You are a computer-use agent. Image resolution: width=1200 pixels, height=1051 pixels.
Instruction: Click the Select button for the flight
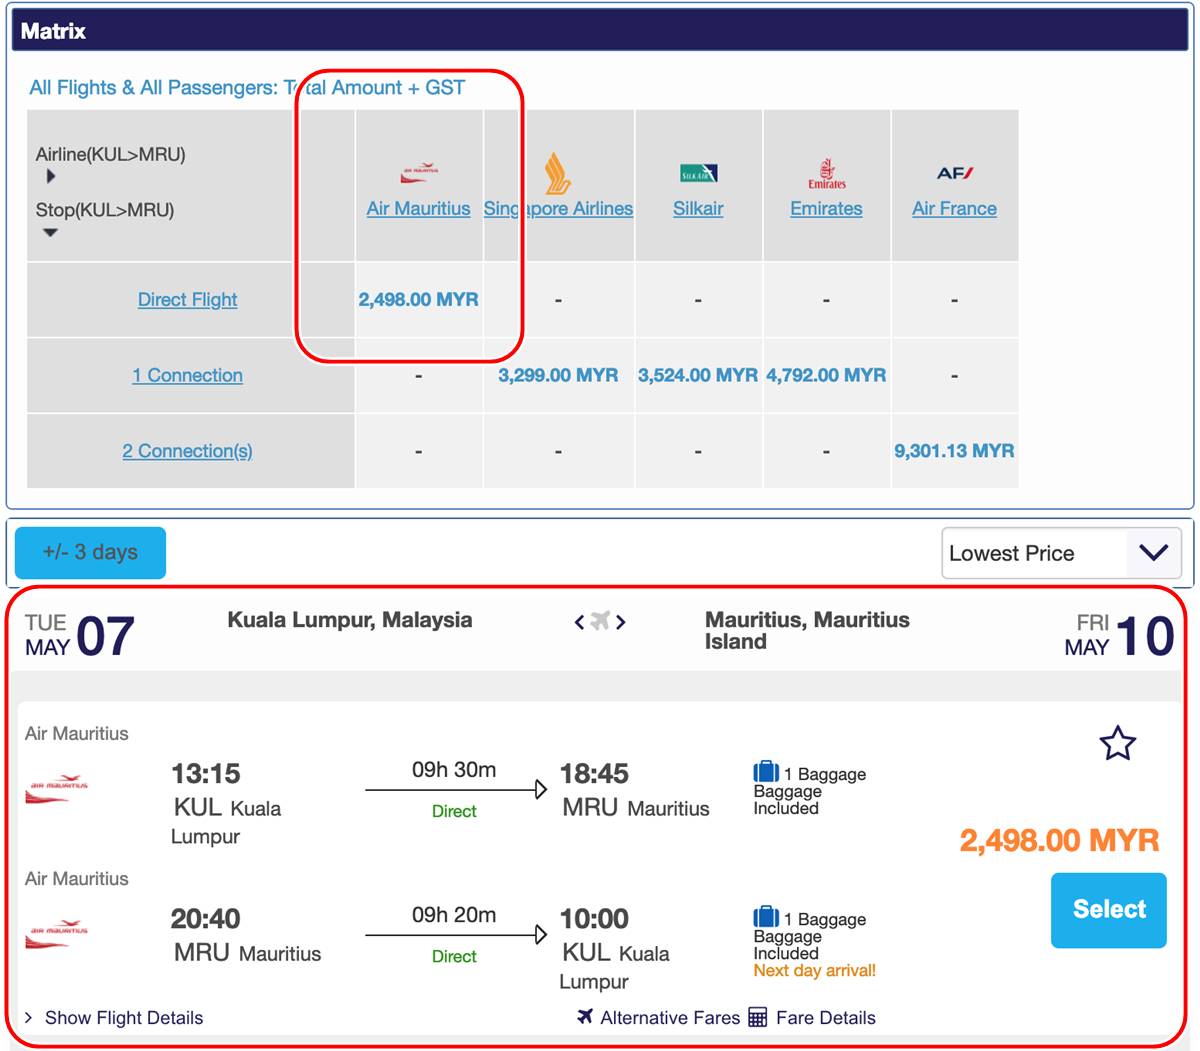point(1109,910)
